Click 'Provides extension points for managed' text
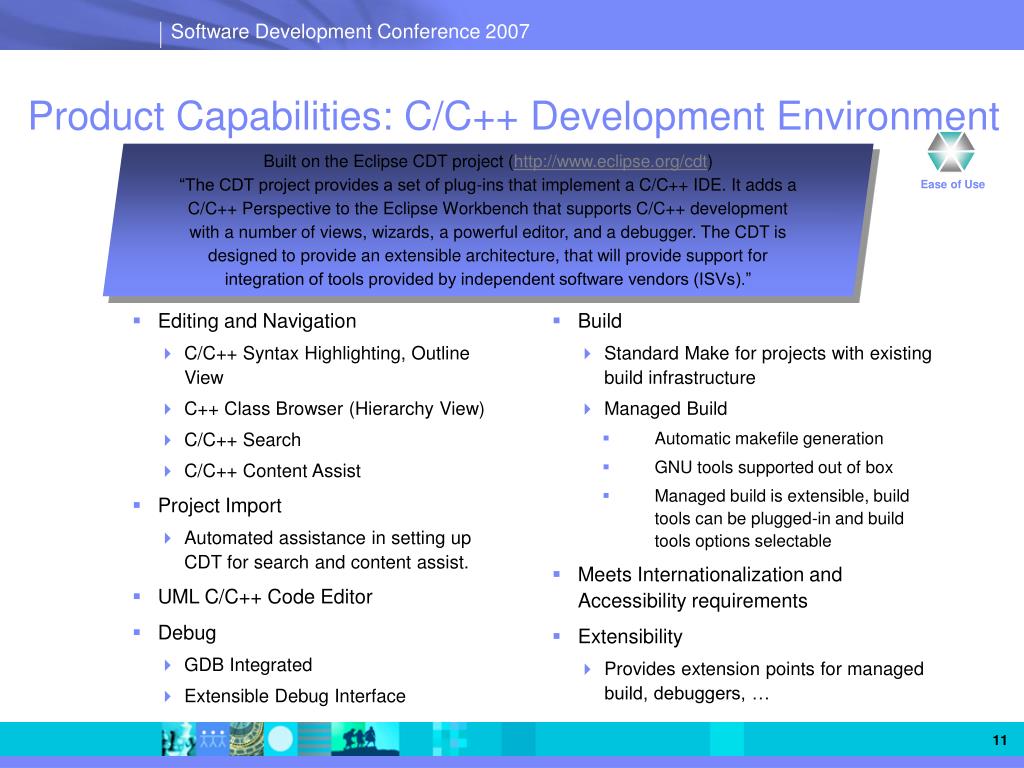The width and height of the screenshot is (1024, 768). [763, 669]
